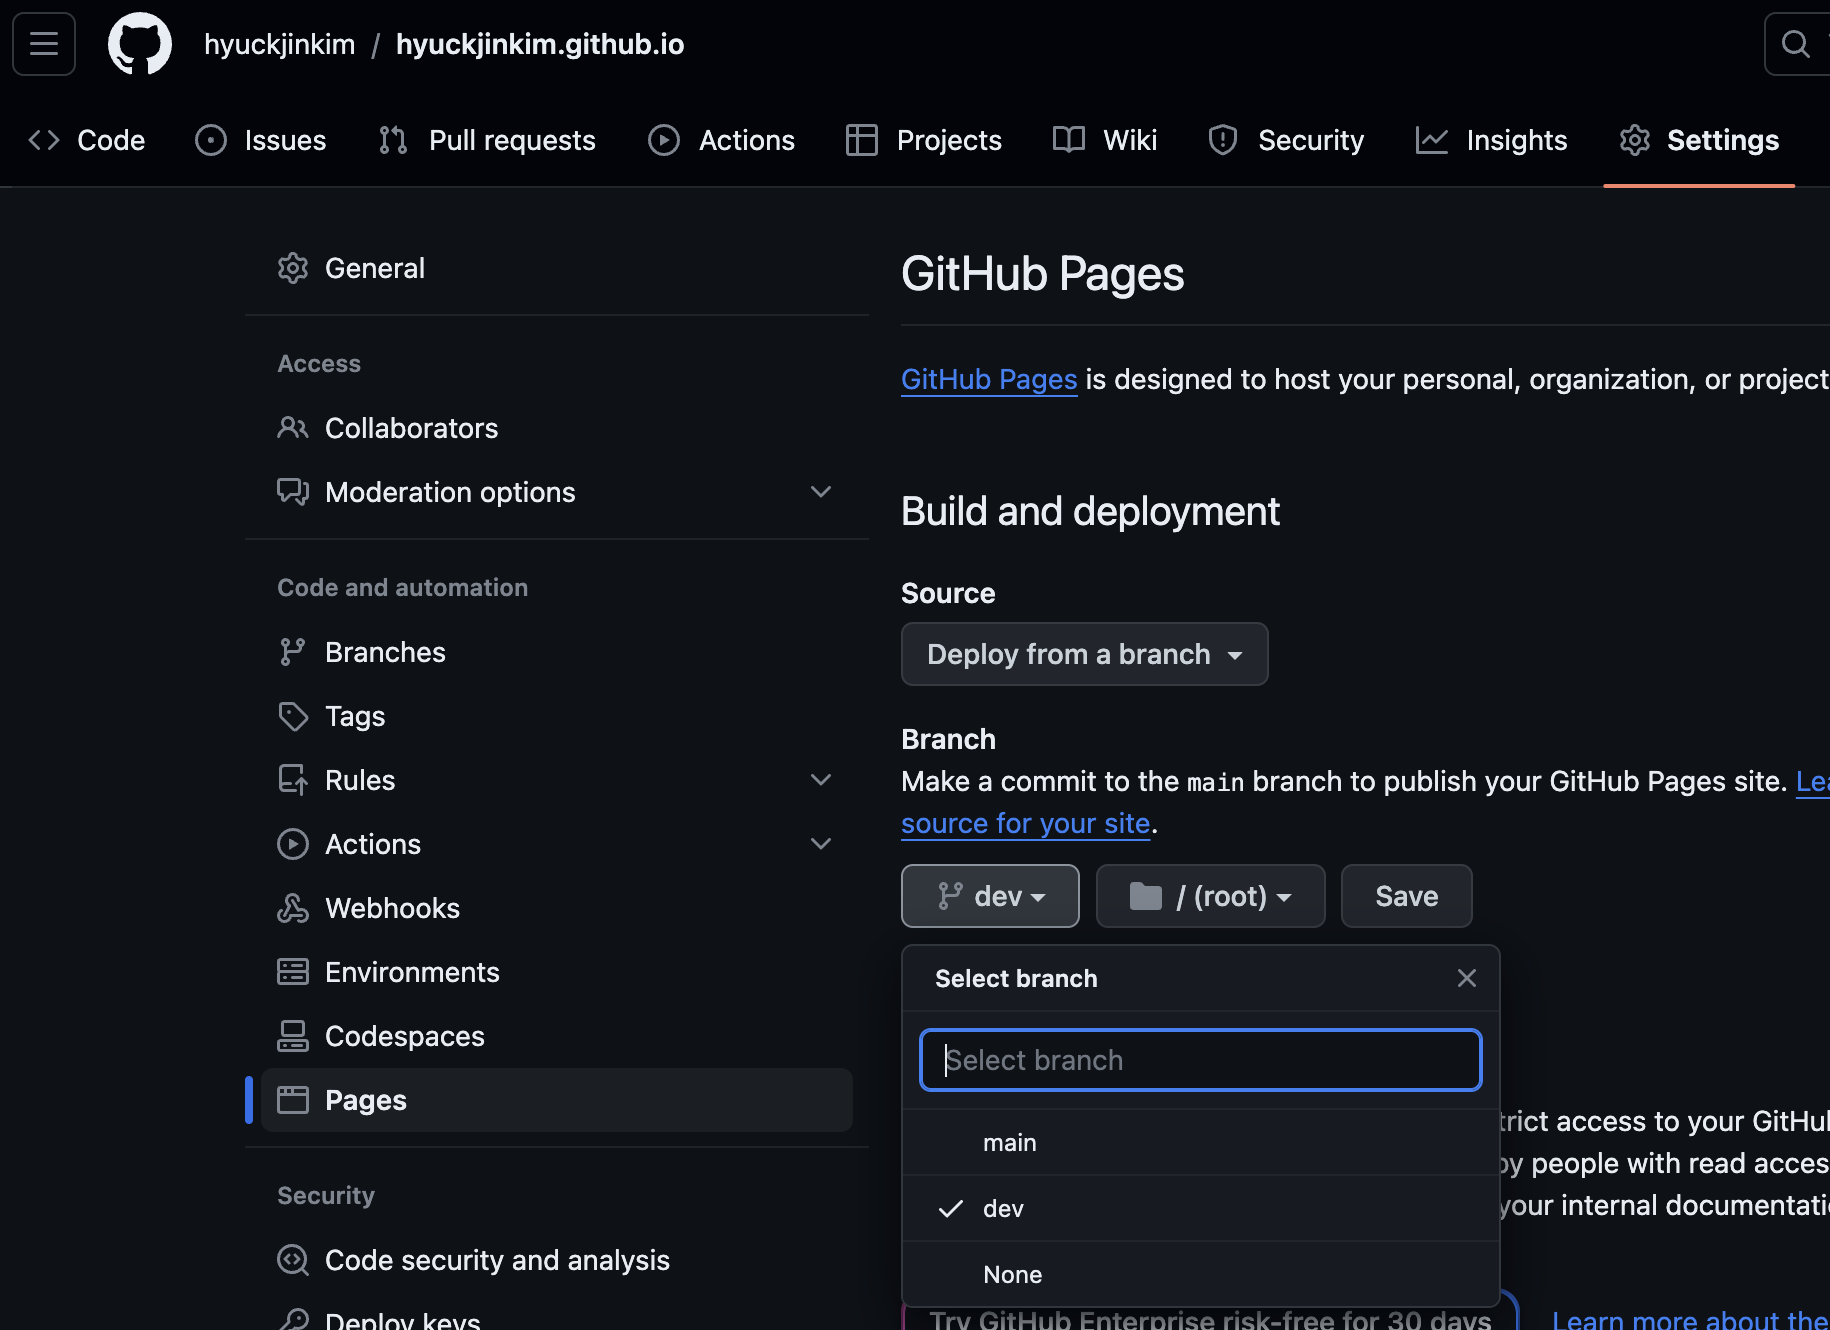
Task: Switch to the Projects tab
Action: coord(923,140)
